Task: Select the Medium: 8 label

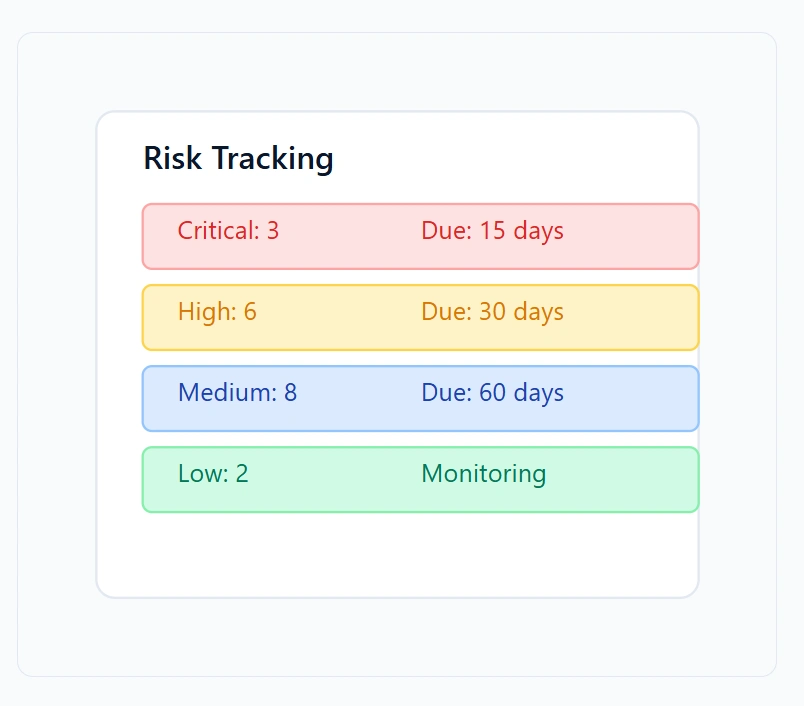Action: (237, 393)
